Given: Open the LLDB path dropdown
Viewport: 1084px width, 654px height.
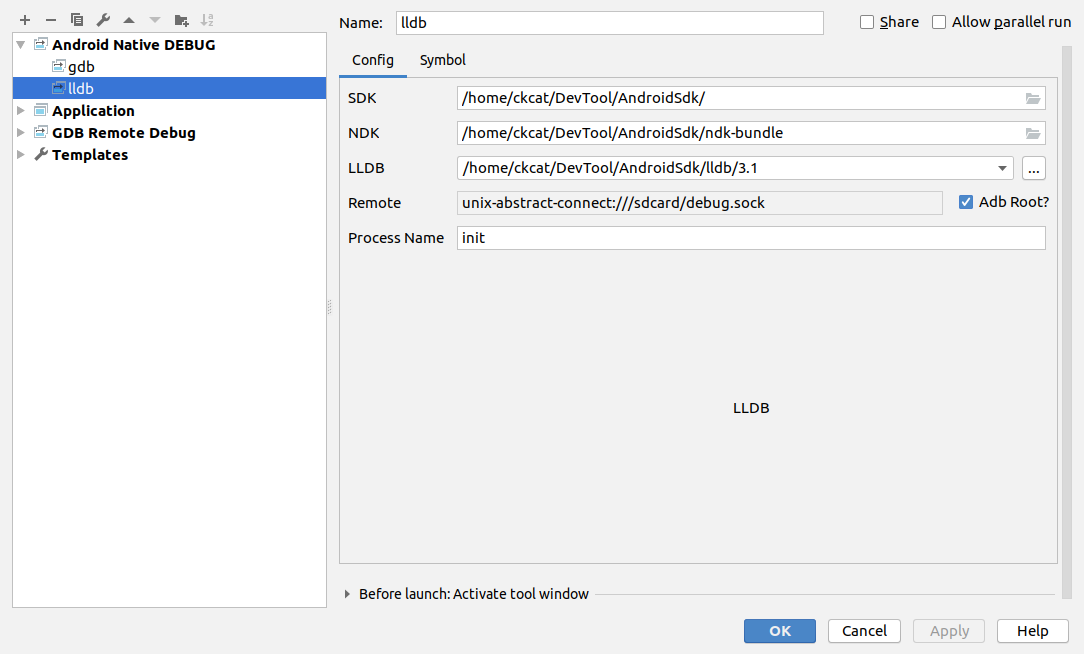Looking at the screenshot, I should pyautogui.click(x=1002, y=168).
